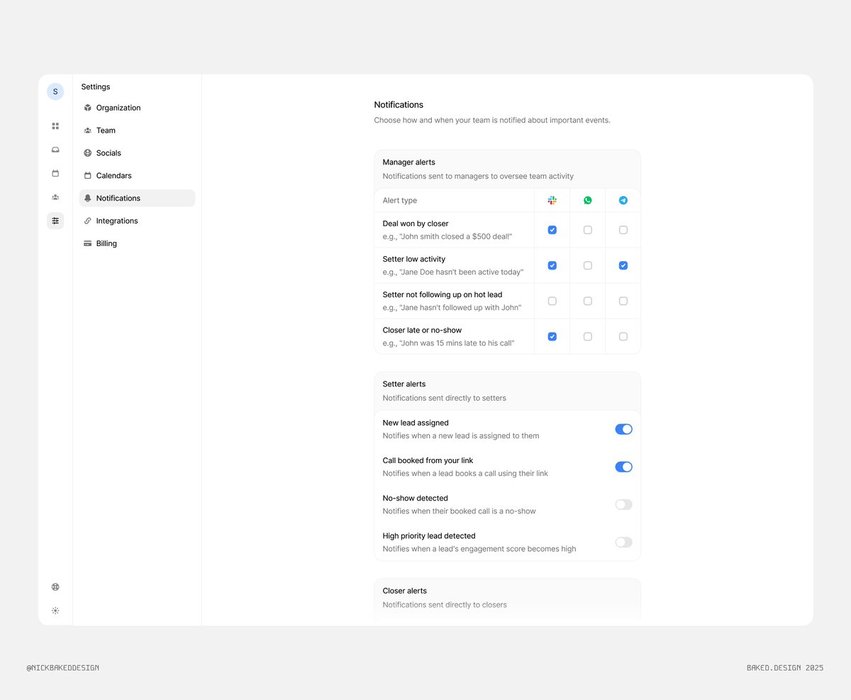
Task: Click the globe icon at the rail bottom
Action: 55,587
